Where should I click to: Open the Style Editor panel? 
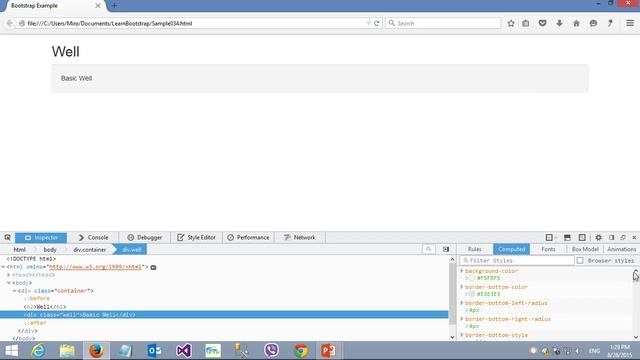tap(196, 238)
